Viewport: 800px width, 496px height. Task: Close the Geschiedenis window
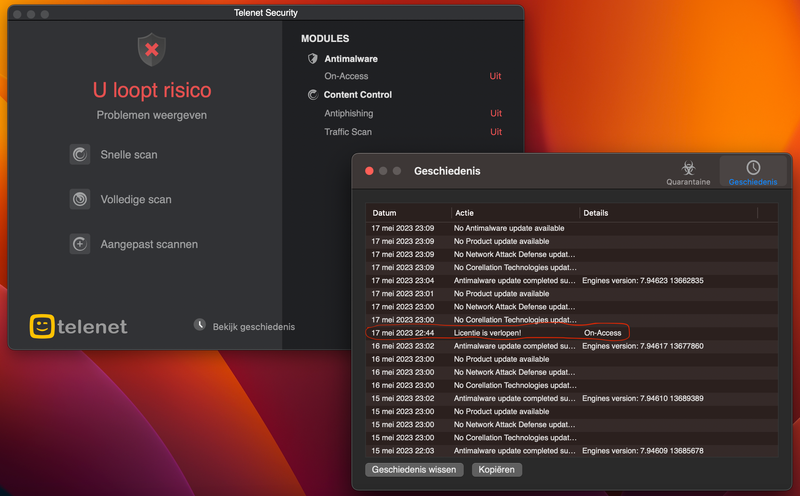tap(369, 171)
